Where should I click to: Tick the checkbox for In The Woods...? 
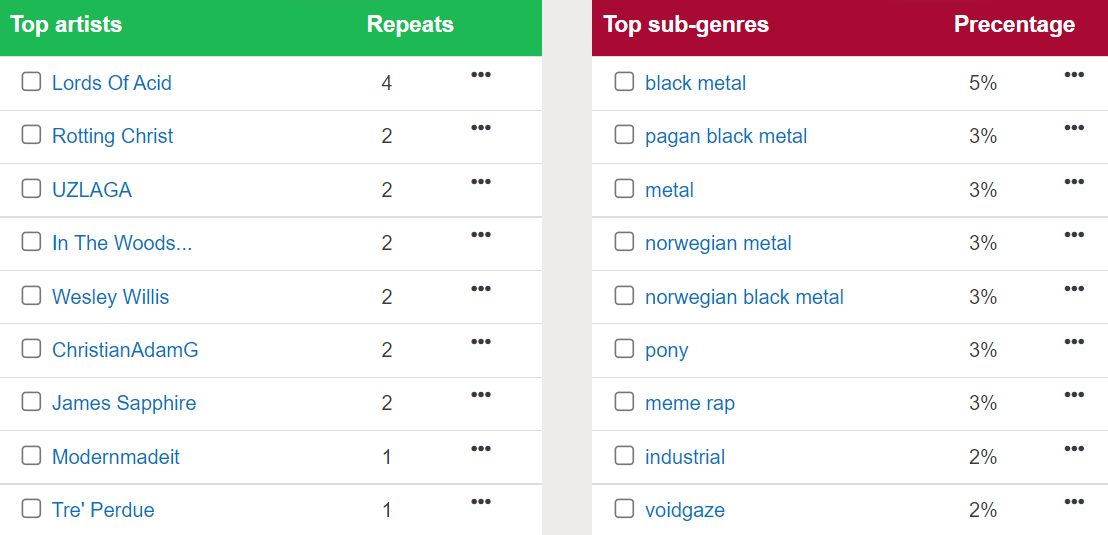(32, 242)
